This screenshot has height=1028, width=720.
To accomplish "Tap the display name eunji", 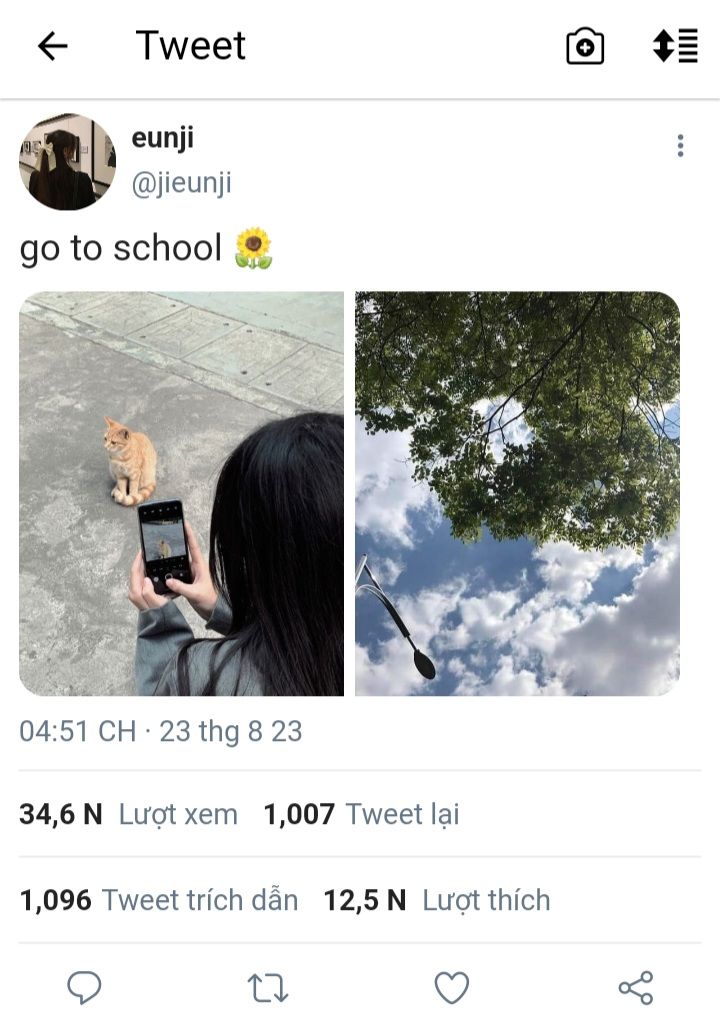I will [163, 138].
